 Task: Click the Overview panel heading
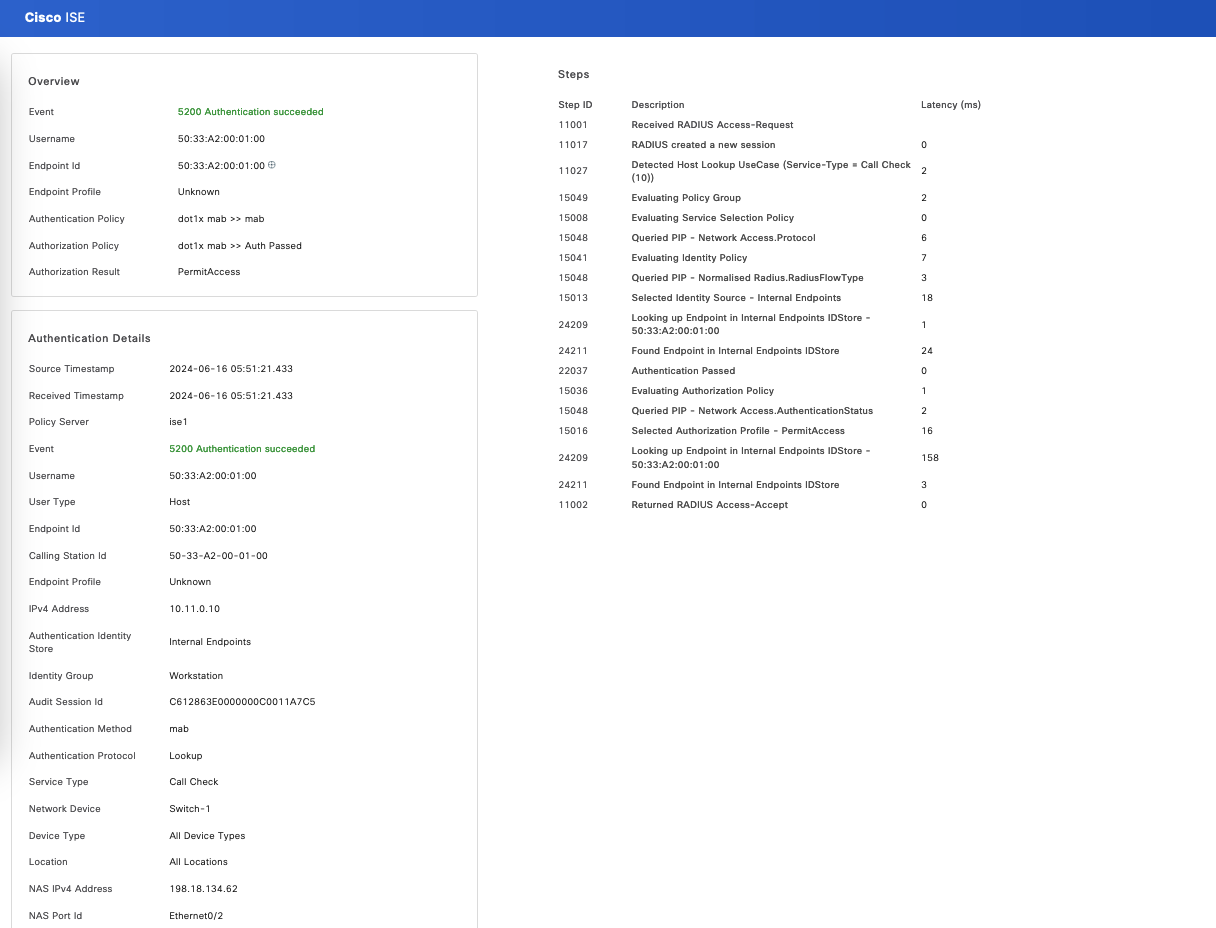tap(54, 81)
